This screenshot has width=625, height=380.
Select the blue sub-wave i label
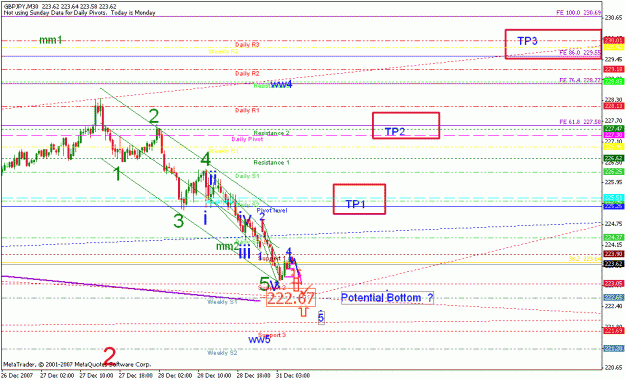205,219
